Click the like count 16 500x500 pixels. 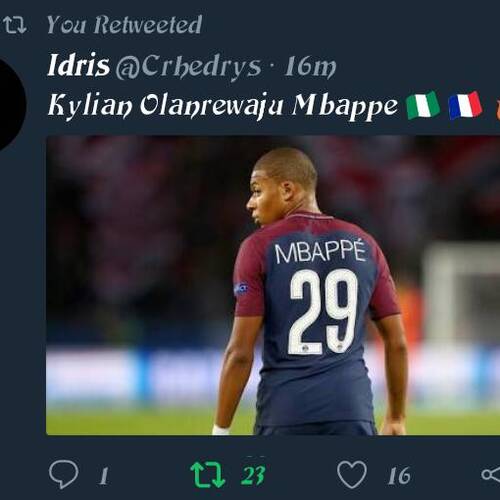399,475
